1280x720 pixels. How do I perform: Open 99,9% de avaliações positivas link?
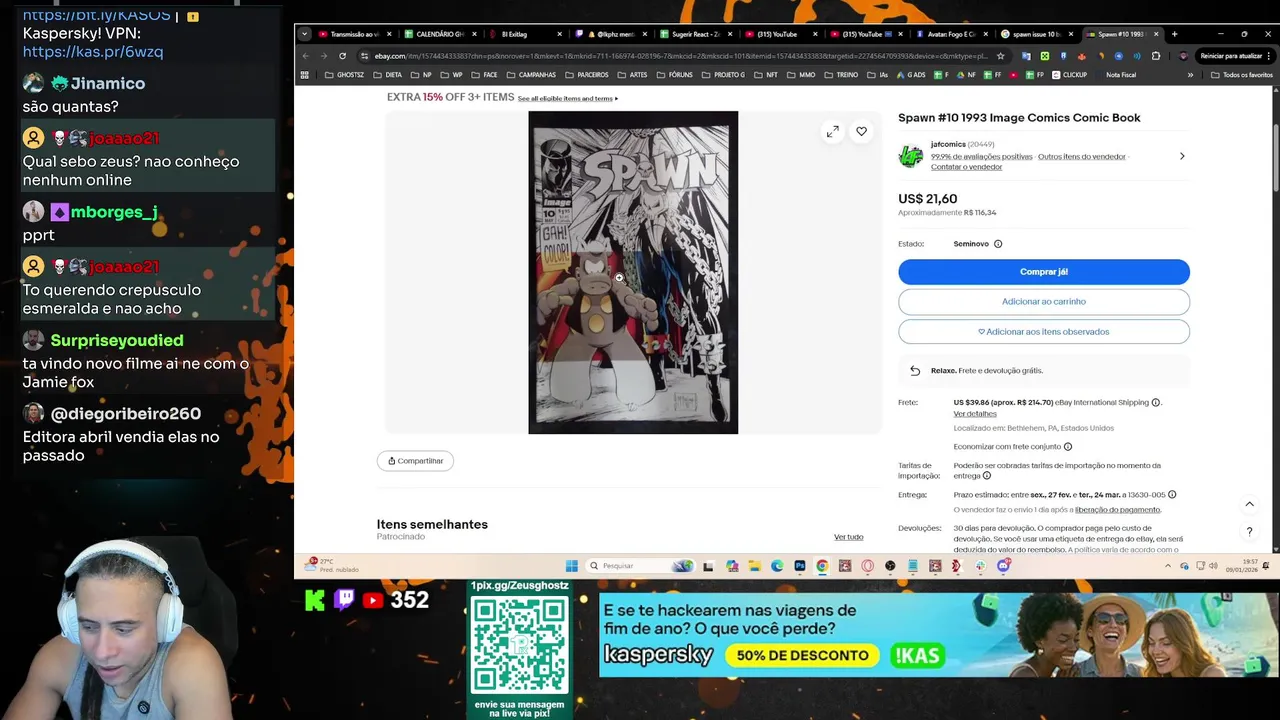[981, 157]
